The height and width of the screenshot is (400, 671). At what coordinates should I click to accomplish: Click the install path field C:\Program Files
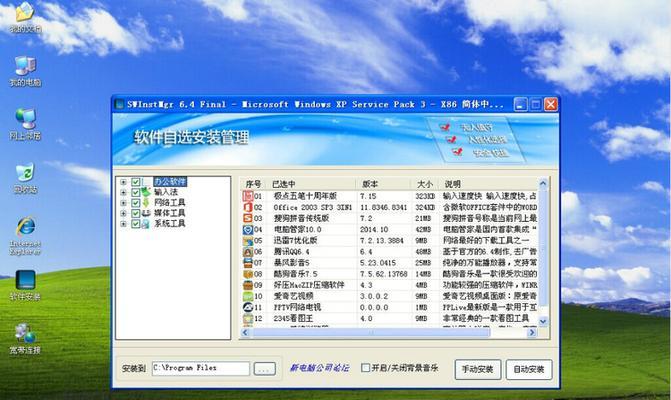[x=201, y=368]
